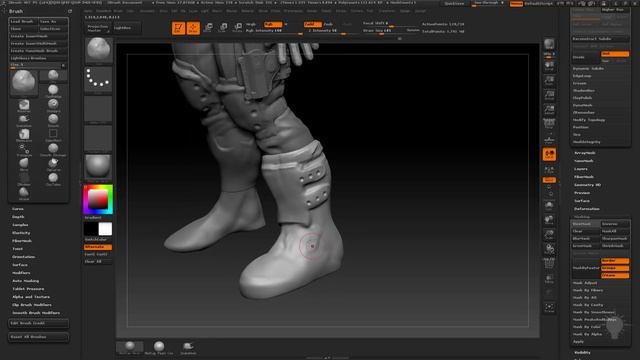Expand the Curve brush section
Viewport: 640px width, 360px height.
click(x=18, y=209)
